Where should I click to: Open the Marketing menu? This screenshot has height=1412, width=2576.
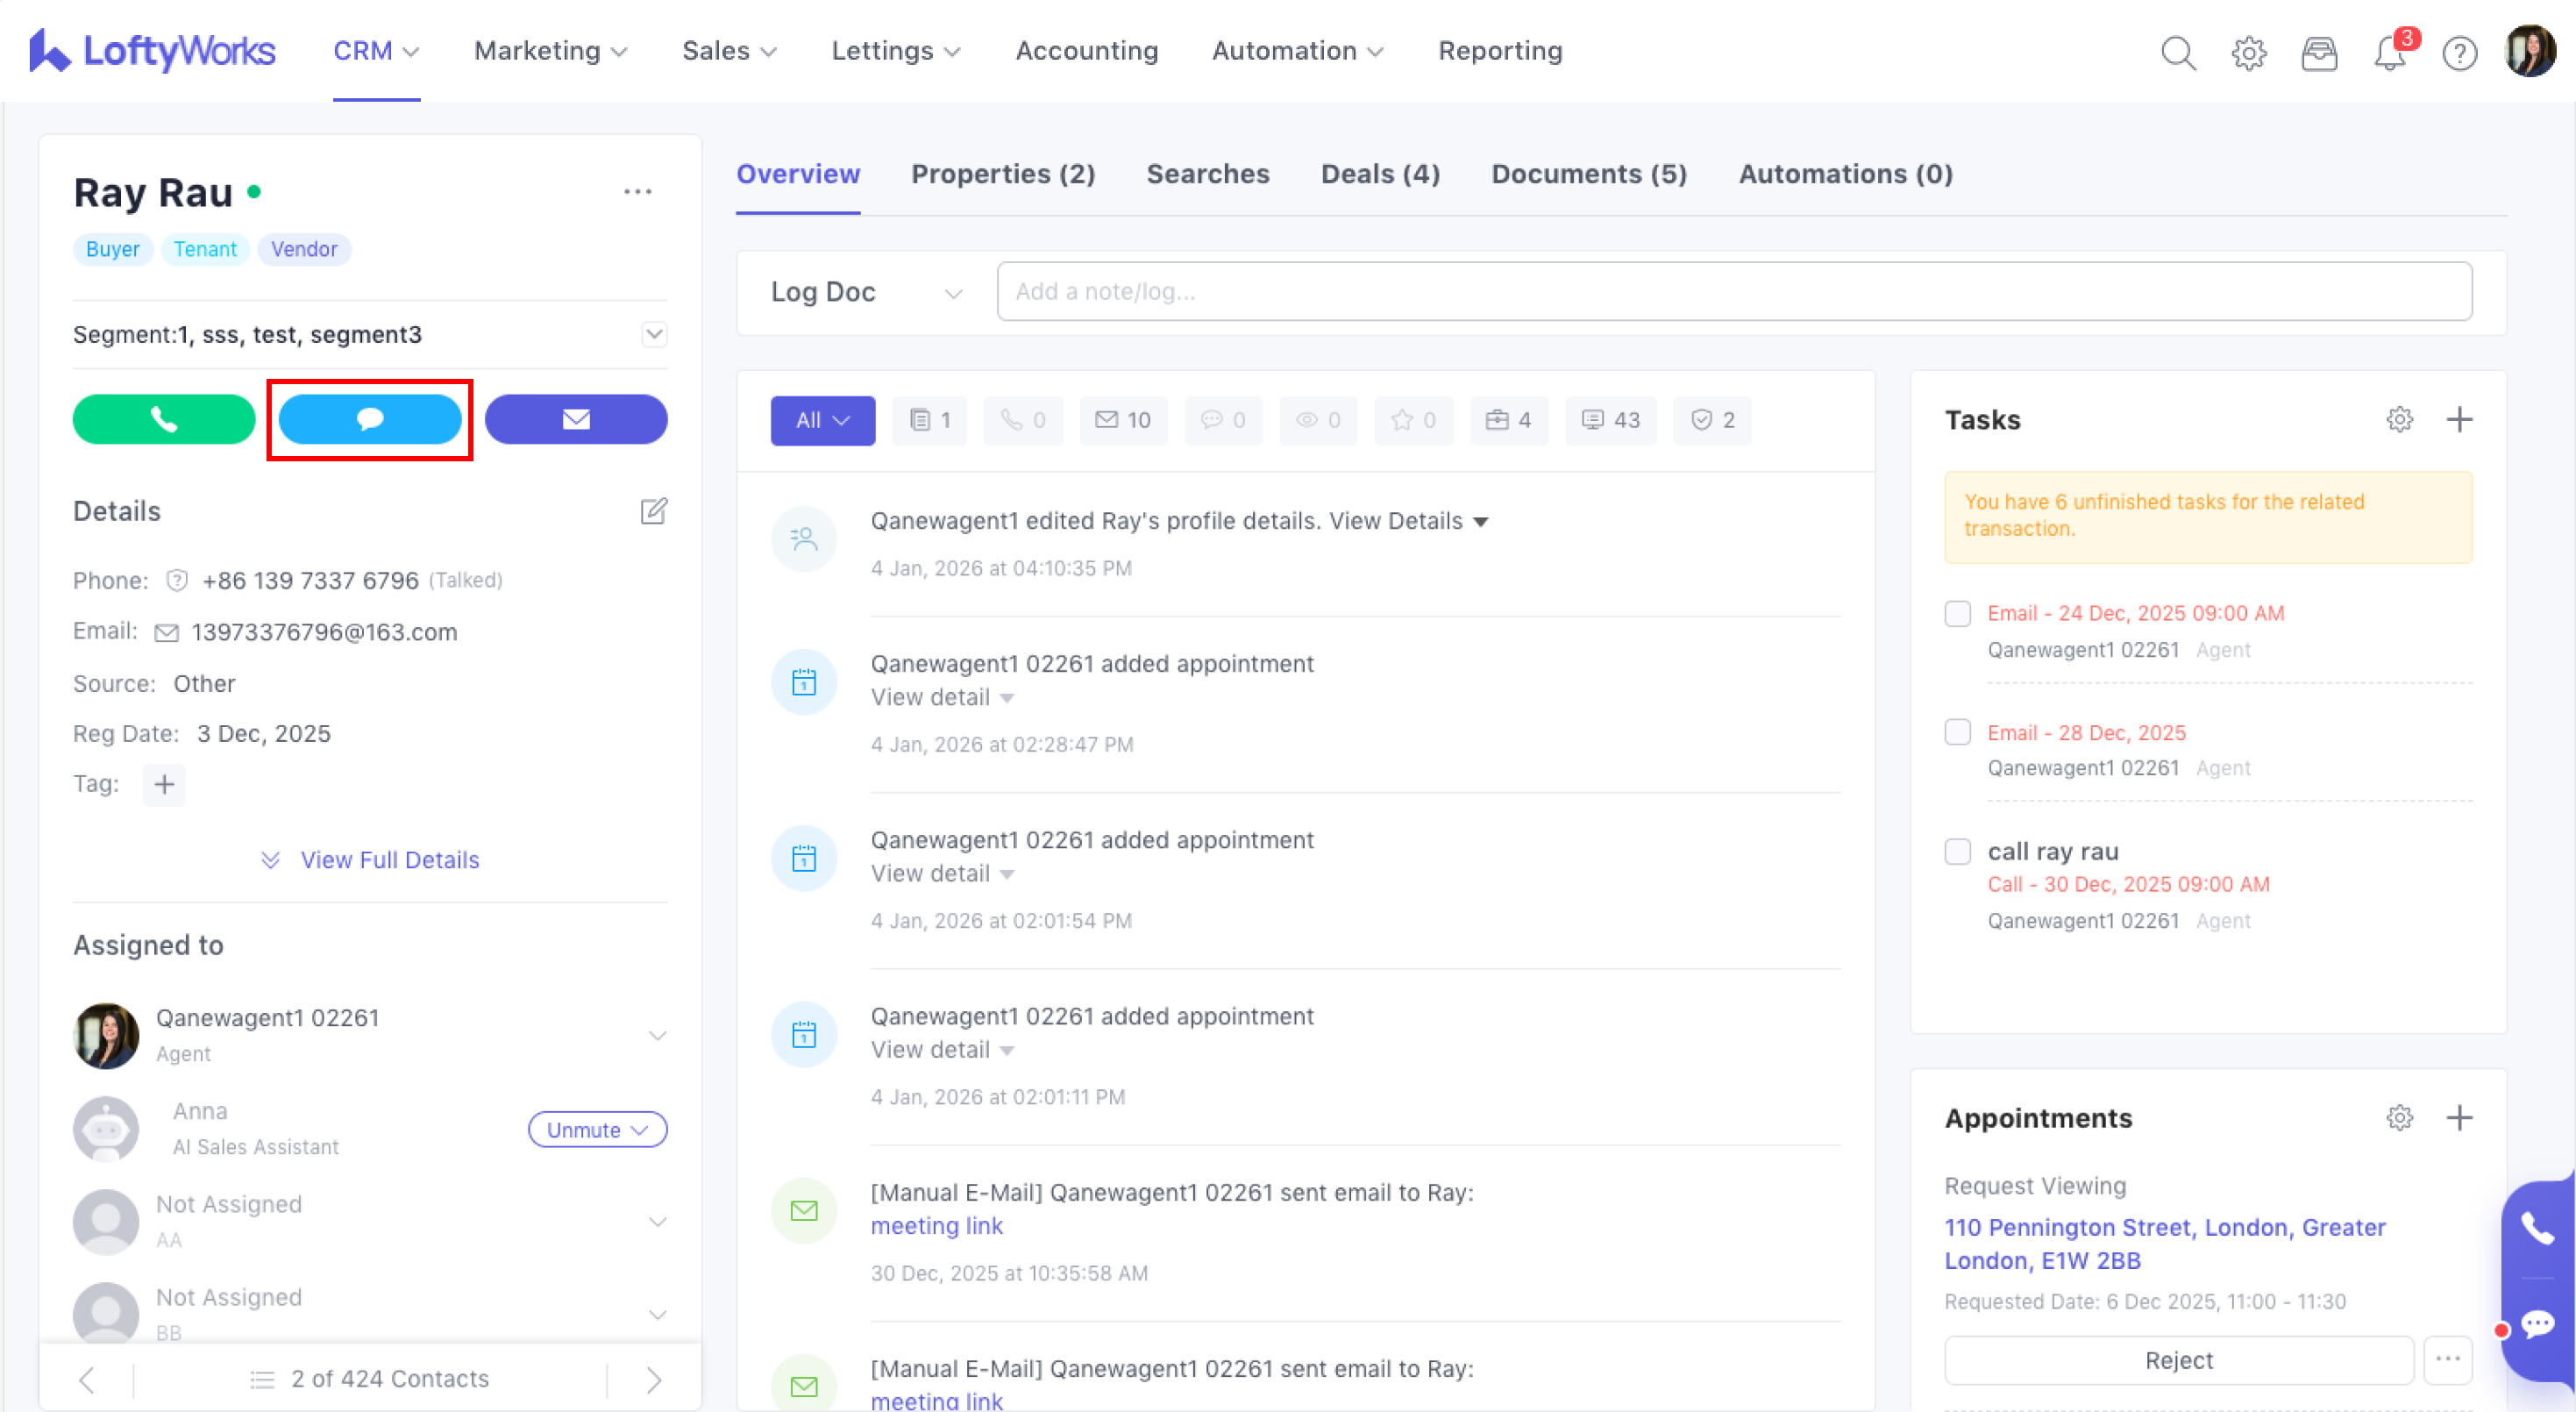click(550, 51)
